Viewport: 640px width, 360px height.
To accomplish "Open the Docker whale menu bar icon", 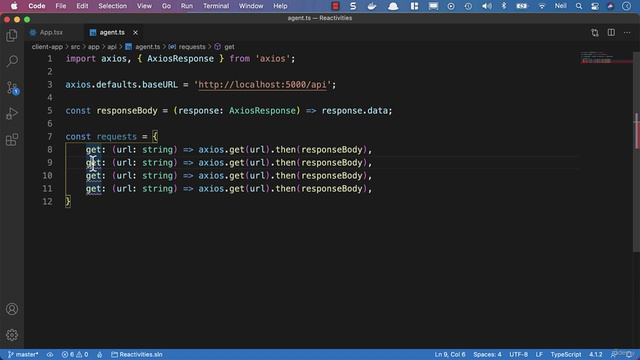I will pyautogui.click(x=372, y=6).
